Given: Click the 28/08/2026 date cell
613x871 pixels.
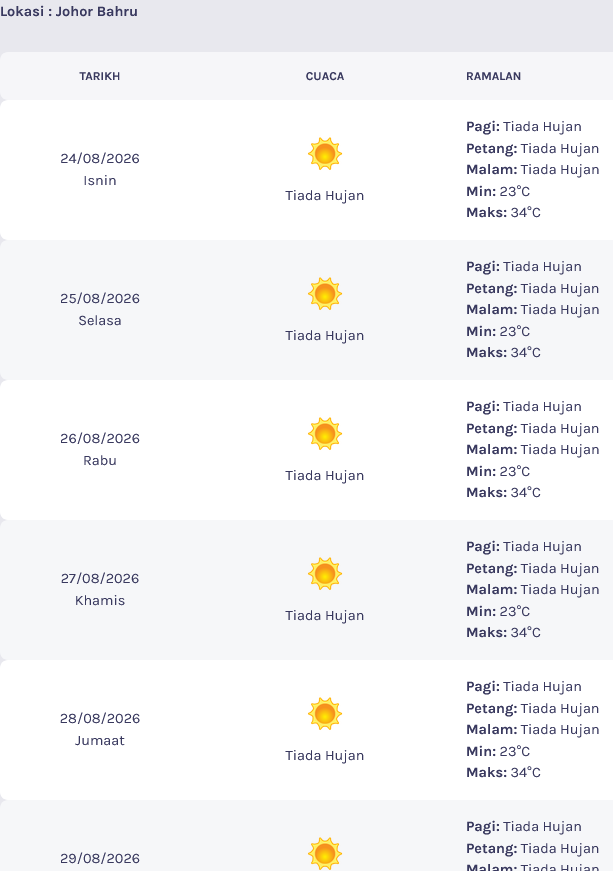Looking at the screenshot, I should [x=100, y=729].
